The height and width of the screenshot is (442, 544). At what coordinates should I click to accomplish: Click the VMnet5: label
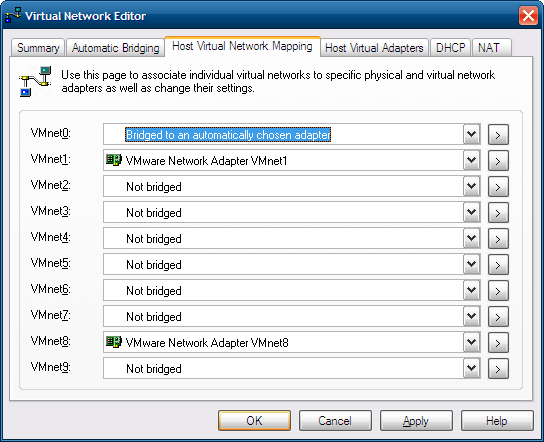click(51, 263)
